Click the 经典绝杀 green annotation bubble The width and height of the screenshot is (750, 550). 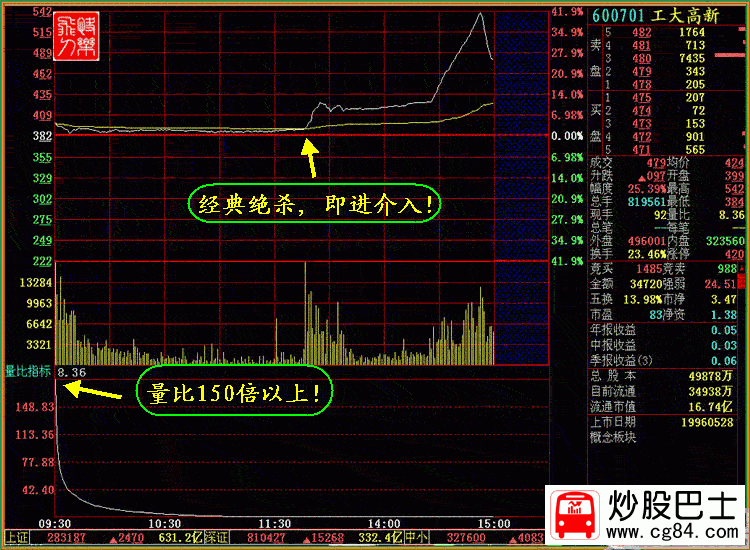pyautogui.click(x=312, y=204)
